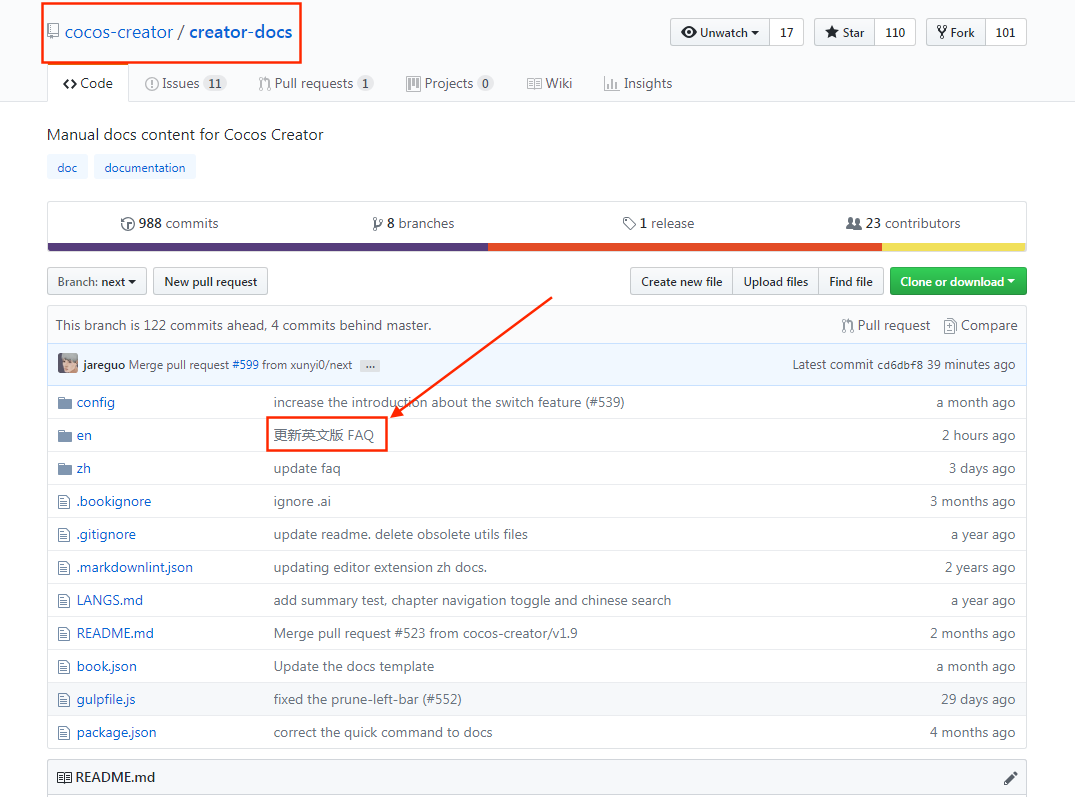
Task: Click Find file button
Action: (x=851, y=282)
